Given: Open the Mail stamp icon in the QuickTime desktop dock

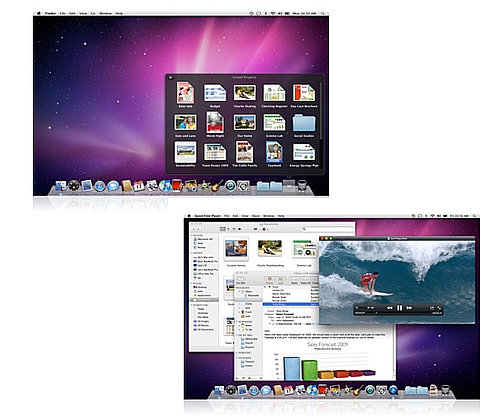Looking at the screenshot, I should (x=242, y=390).
